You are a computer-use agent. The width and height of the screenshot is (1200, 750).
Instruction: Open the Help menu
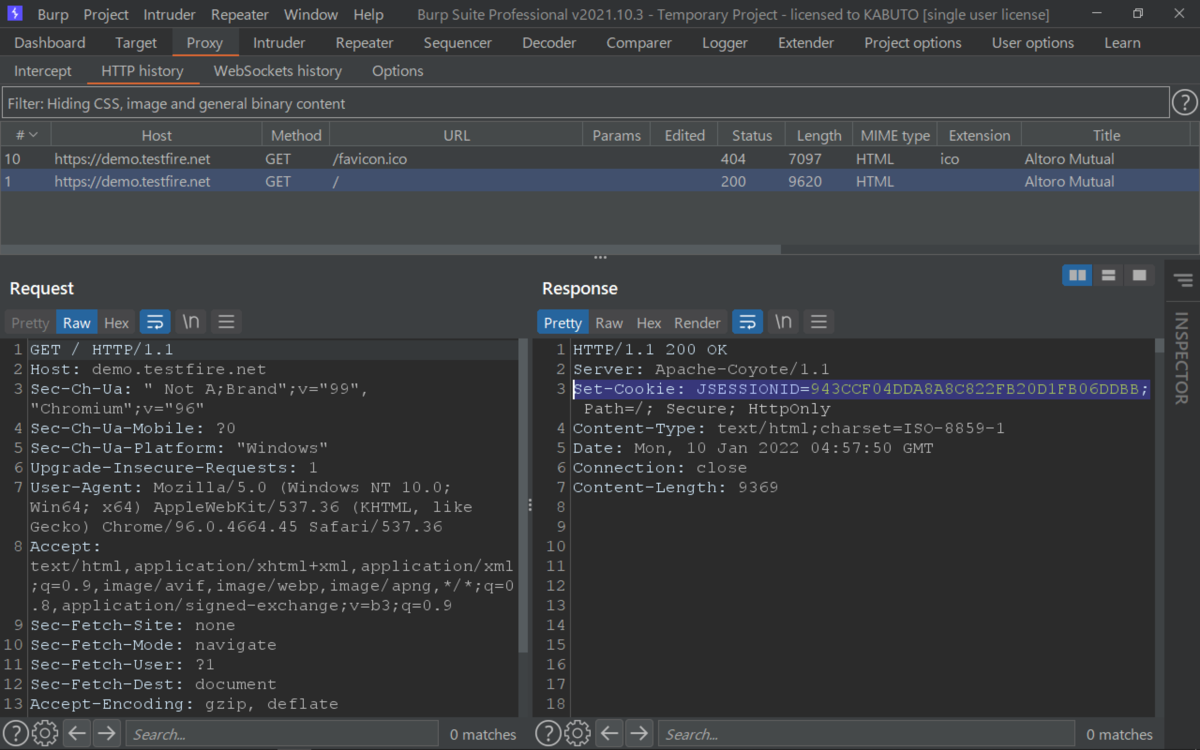pyautogui.click(x=368, y=15)
